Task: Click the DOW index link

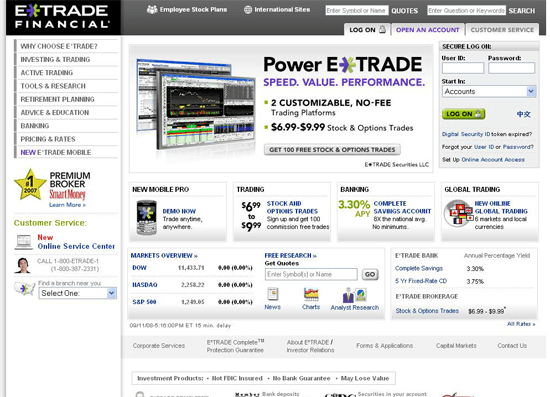Action: (x=139, y=268)
